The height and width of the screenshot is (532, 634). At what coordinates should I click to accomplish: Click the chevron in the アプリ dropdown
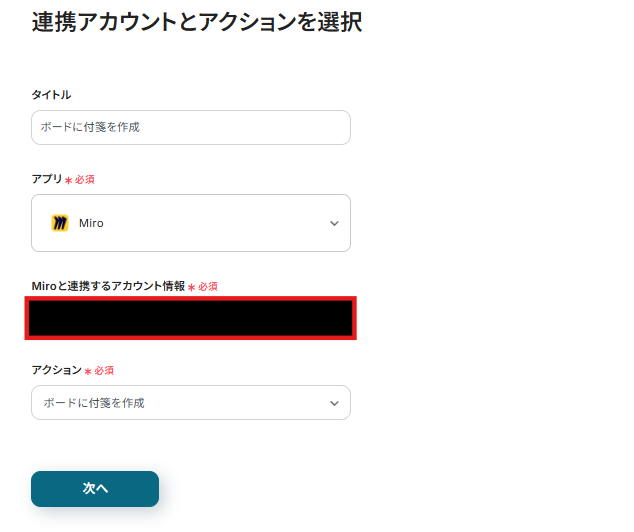334,223
